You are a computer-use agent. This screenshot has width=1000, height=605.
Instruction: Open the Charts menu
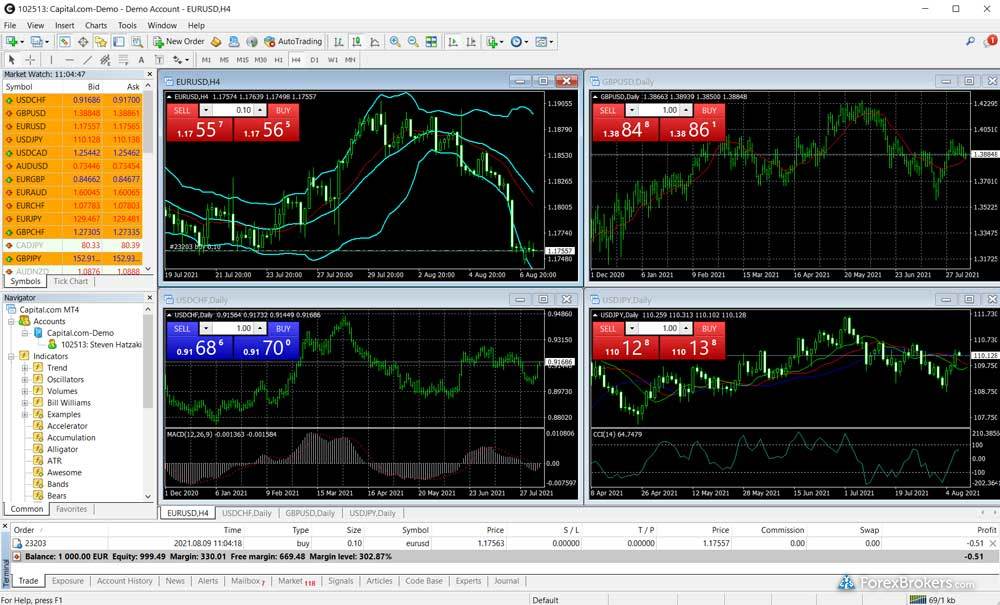point(96,25)
